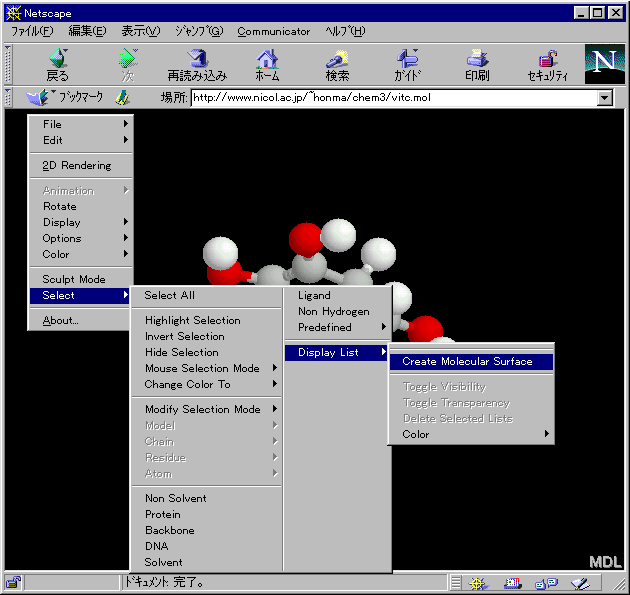630x595 pixels.
Task: Open Navigator from the component bar
Action: (478, 583)
